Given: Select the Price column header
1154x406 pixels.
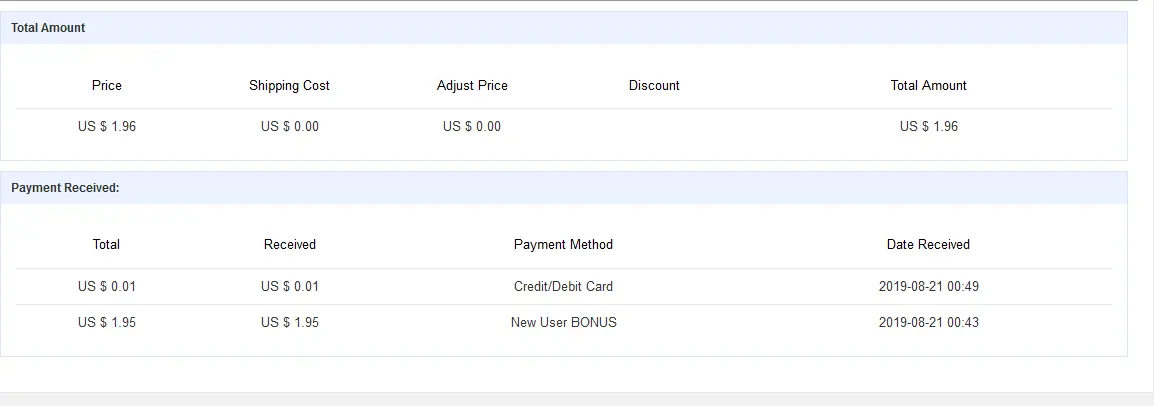Looking at the screenshot, I should click(107, 85).
